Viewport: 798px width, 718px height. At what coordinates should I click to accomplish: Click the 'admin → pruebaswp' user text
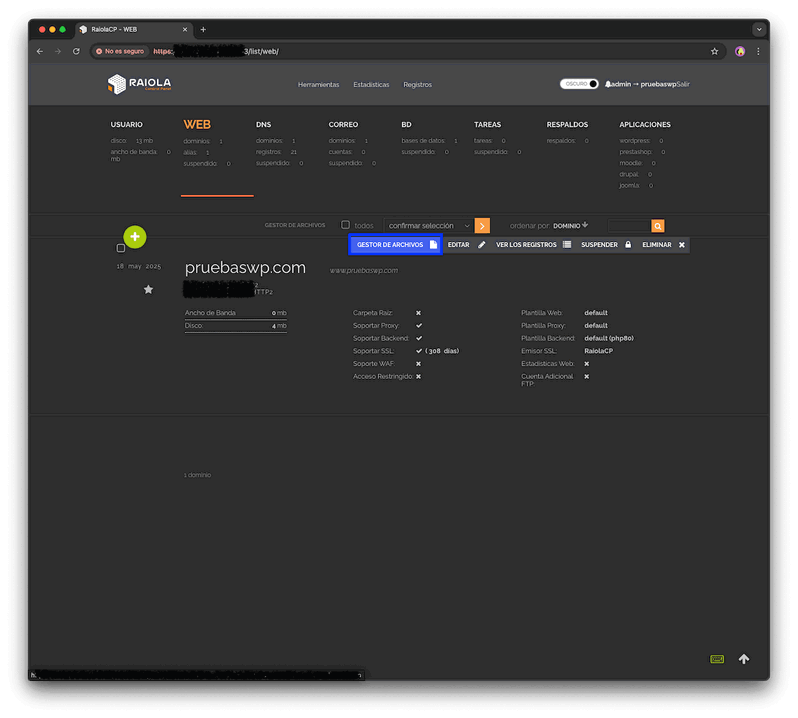pos(644,84)
